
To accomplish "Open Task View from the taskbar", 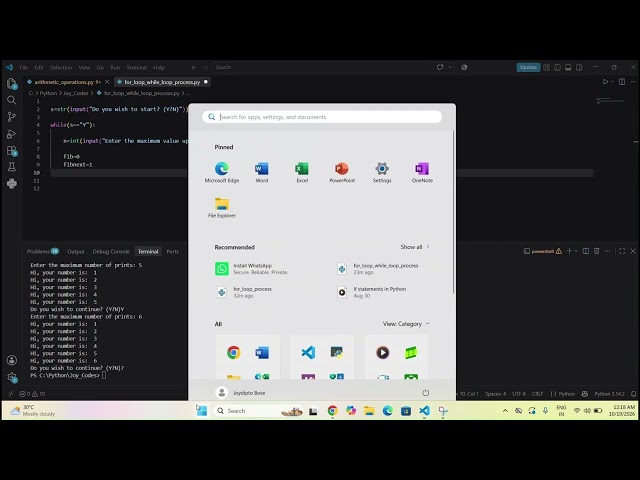I will coord(313,411).
